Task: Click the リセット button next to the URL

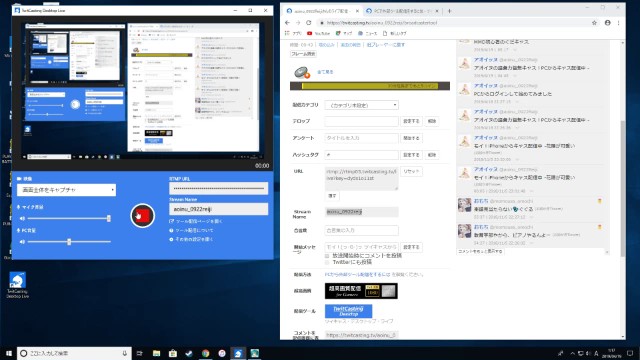Action: [x=411, y=171]
